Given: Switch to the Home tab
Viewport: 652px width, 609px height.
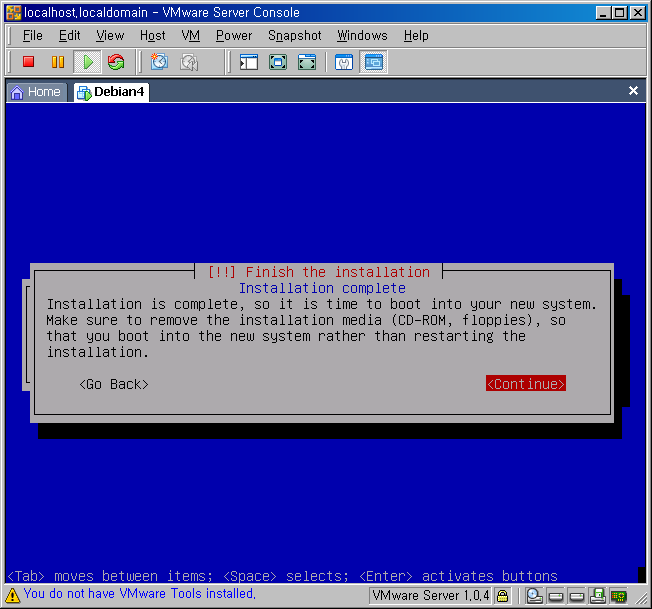Looking at the screenshot, I should (36, 92).
